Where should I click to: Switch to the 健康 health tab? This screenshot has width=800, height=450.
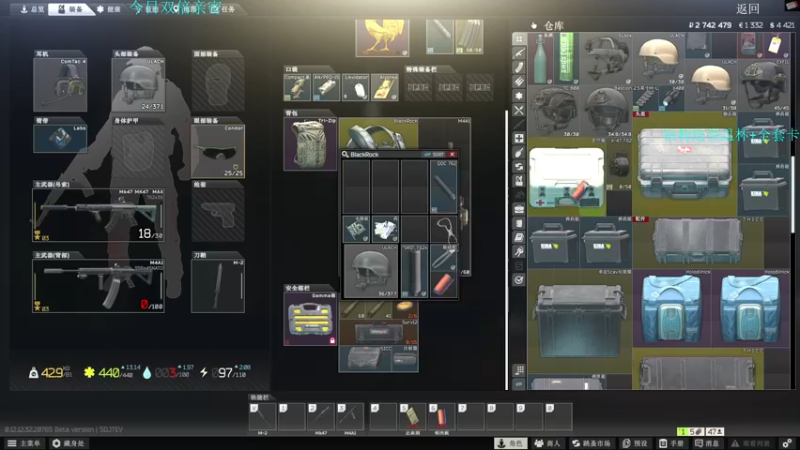click(109, 9)
